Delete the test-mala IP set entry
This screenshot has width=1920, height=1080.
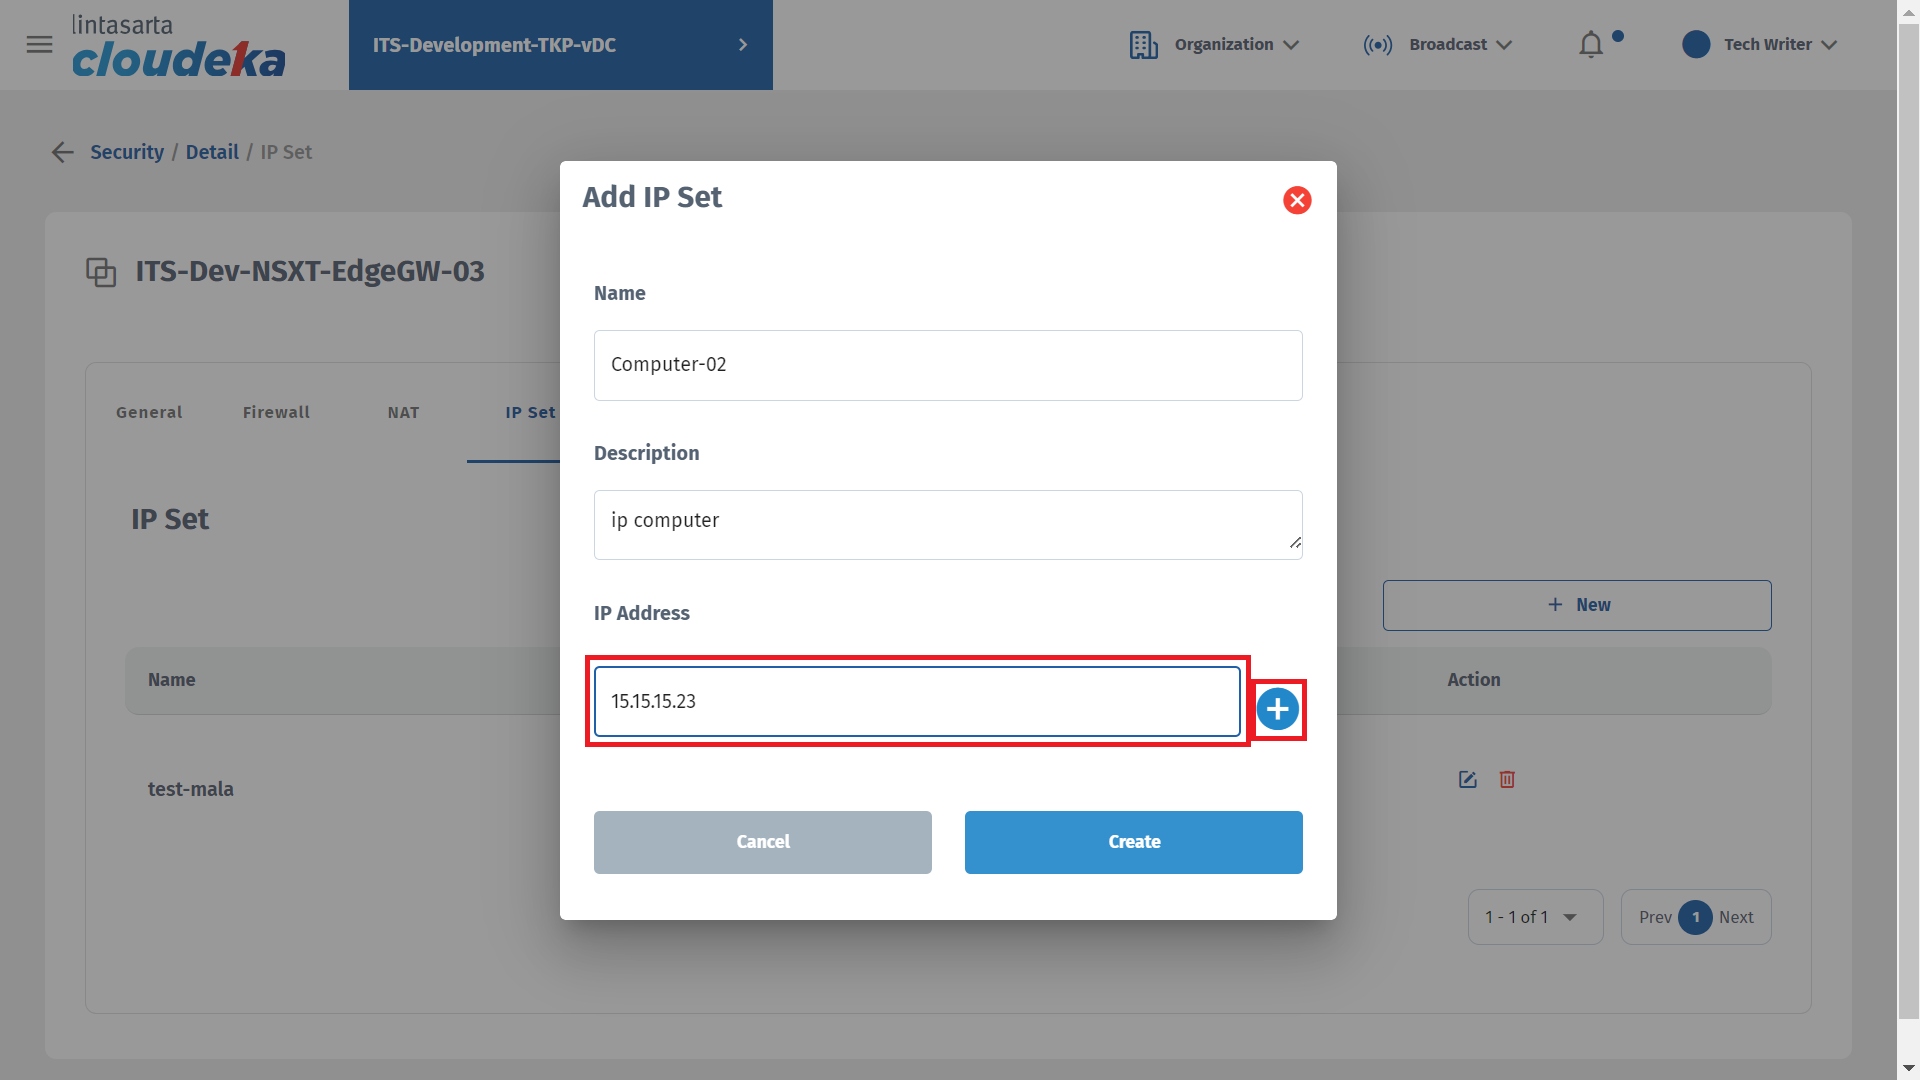point(1507,780)
